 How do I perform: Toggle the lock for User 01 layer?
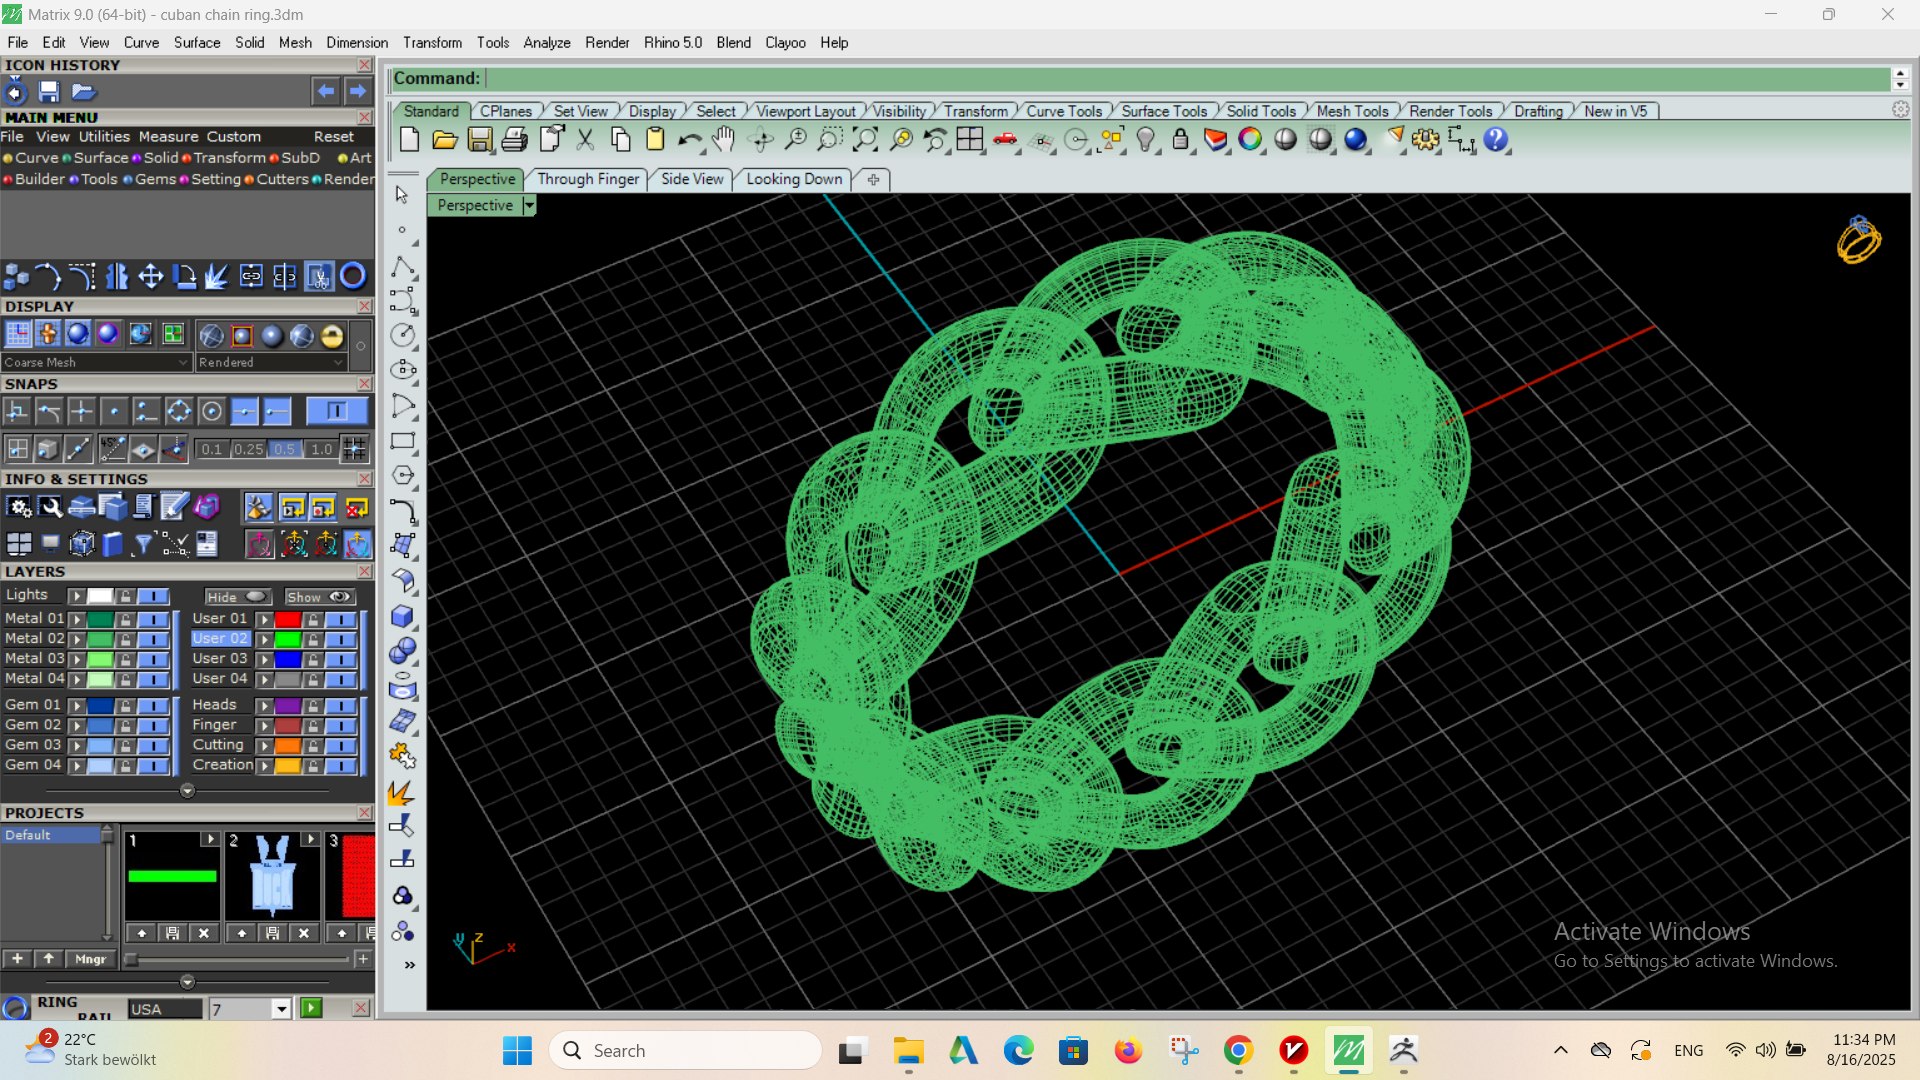(313, 619)
